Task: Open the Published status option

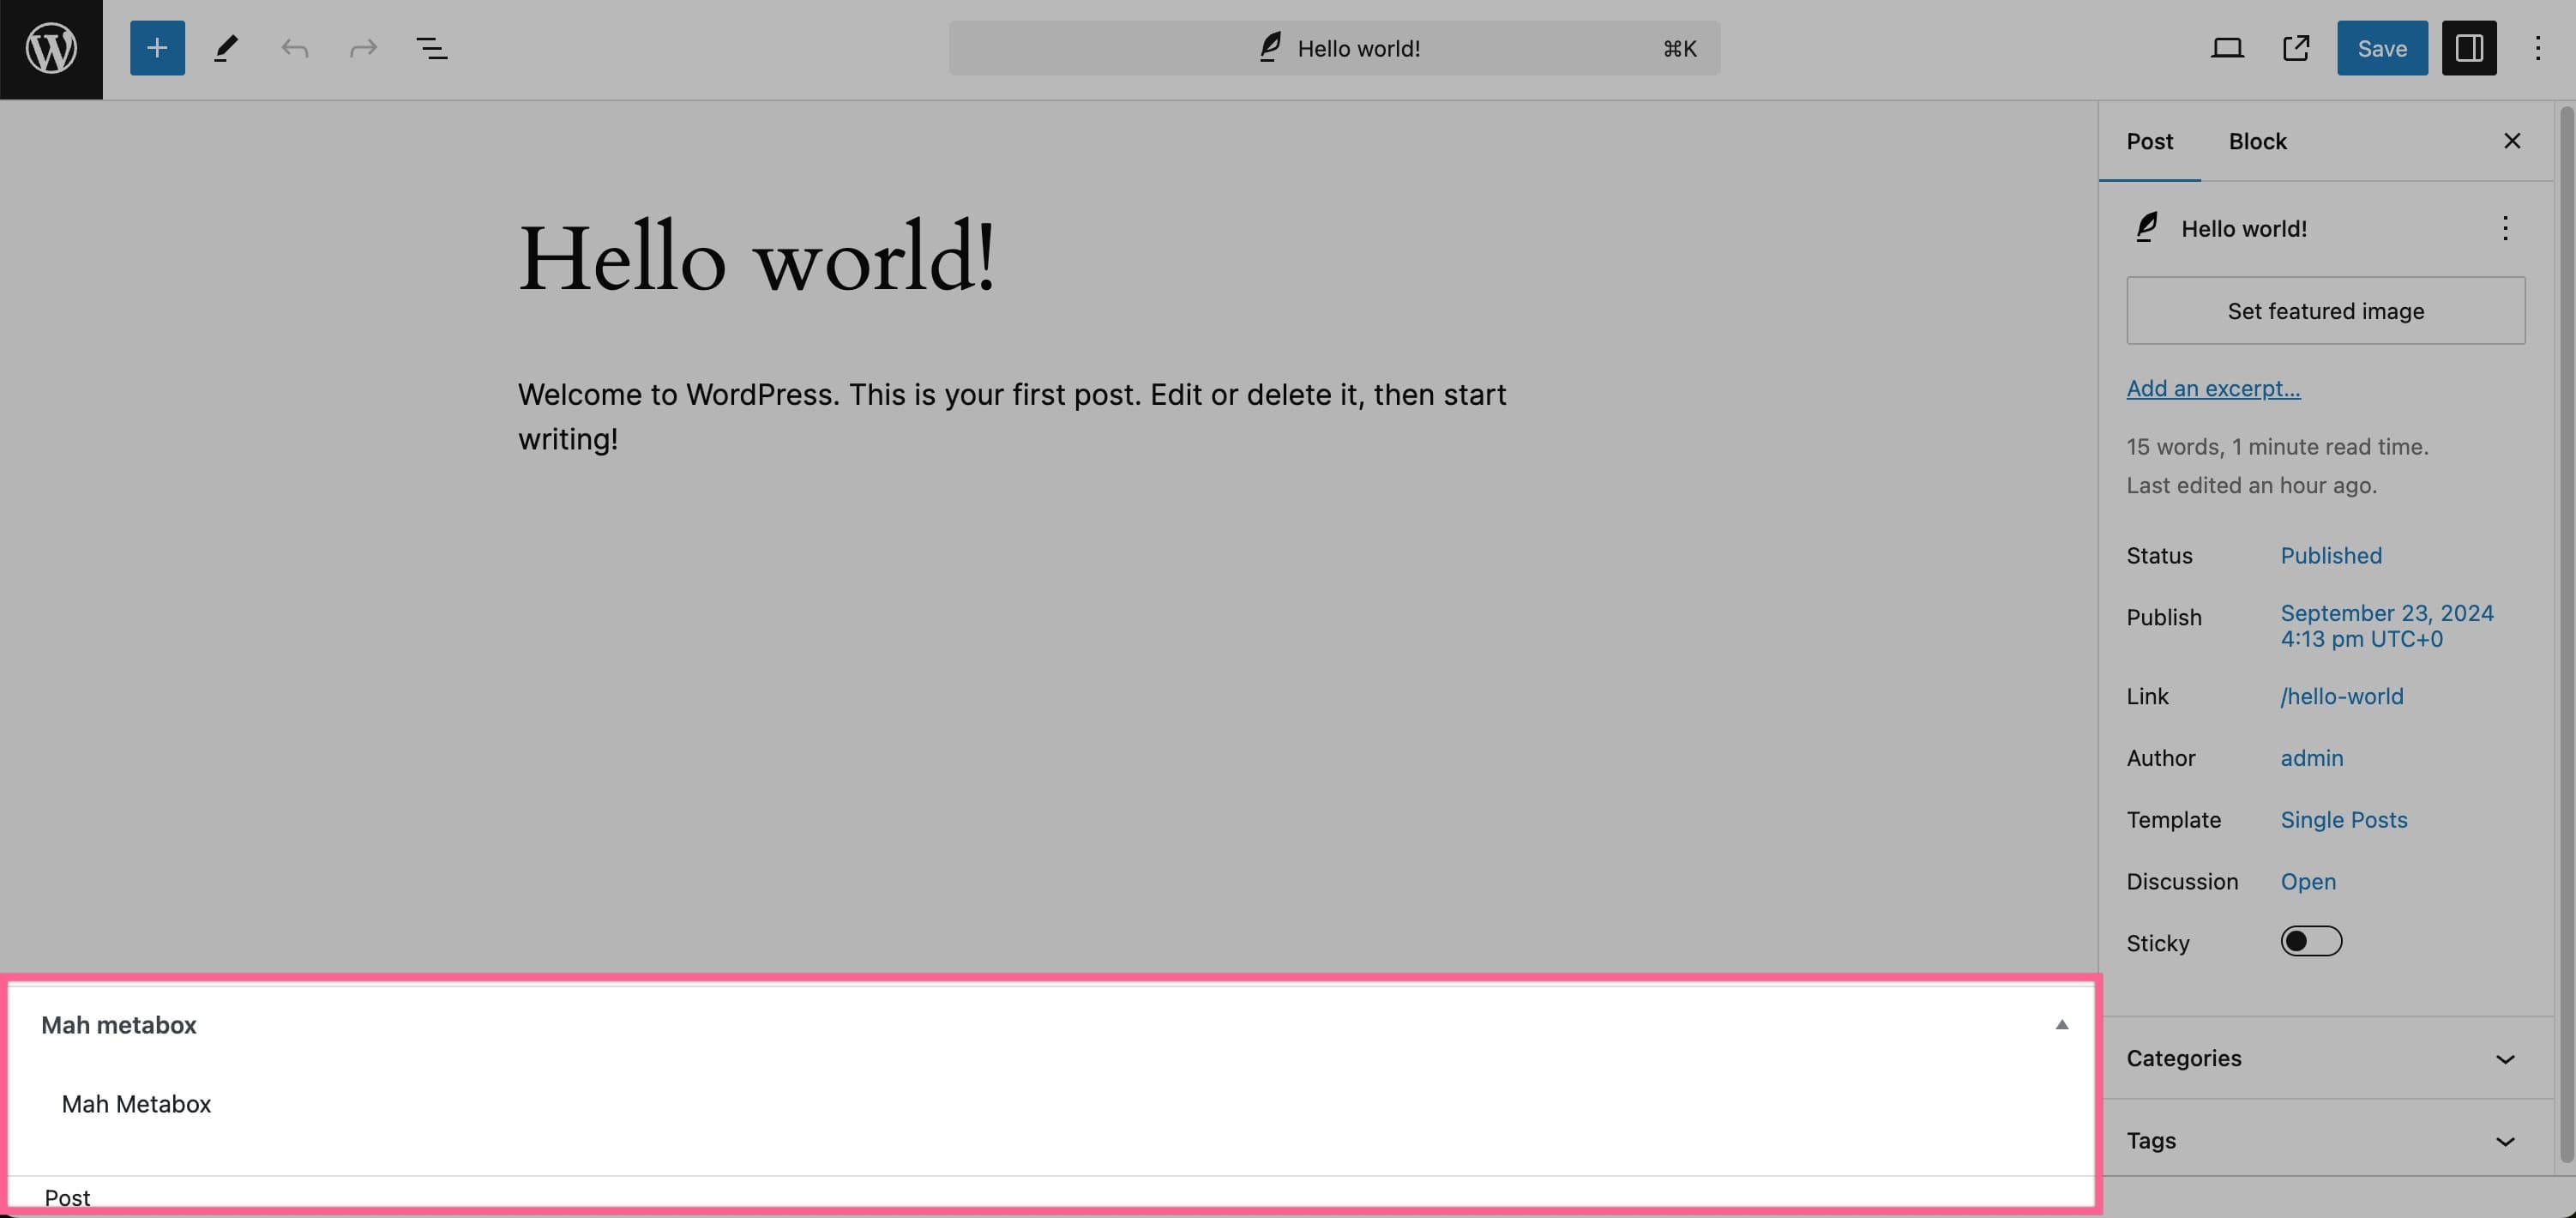Action: tap(2330, 555)
